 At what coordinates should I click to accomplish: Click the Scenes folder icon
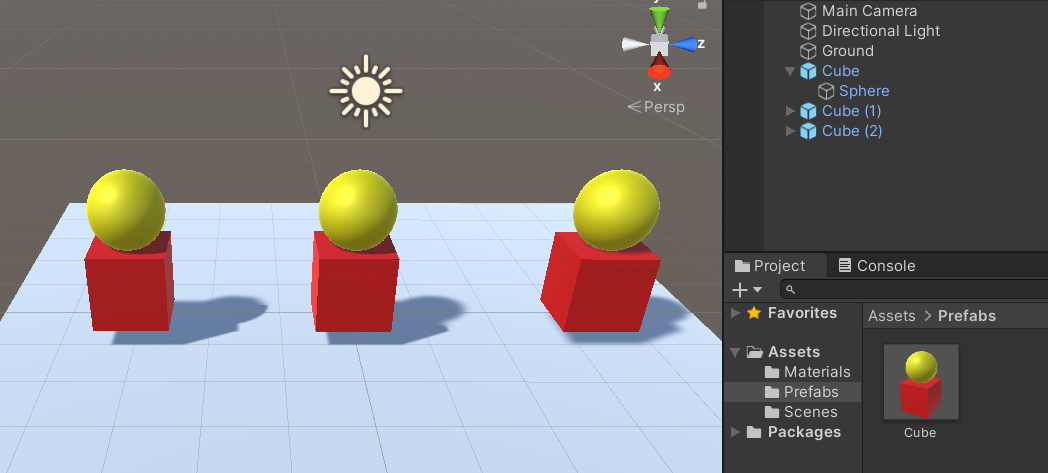[x=772, y=412]
